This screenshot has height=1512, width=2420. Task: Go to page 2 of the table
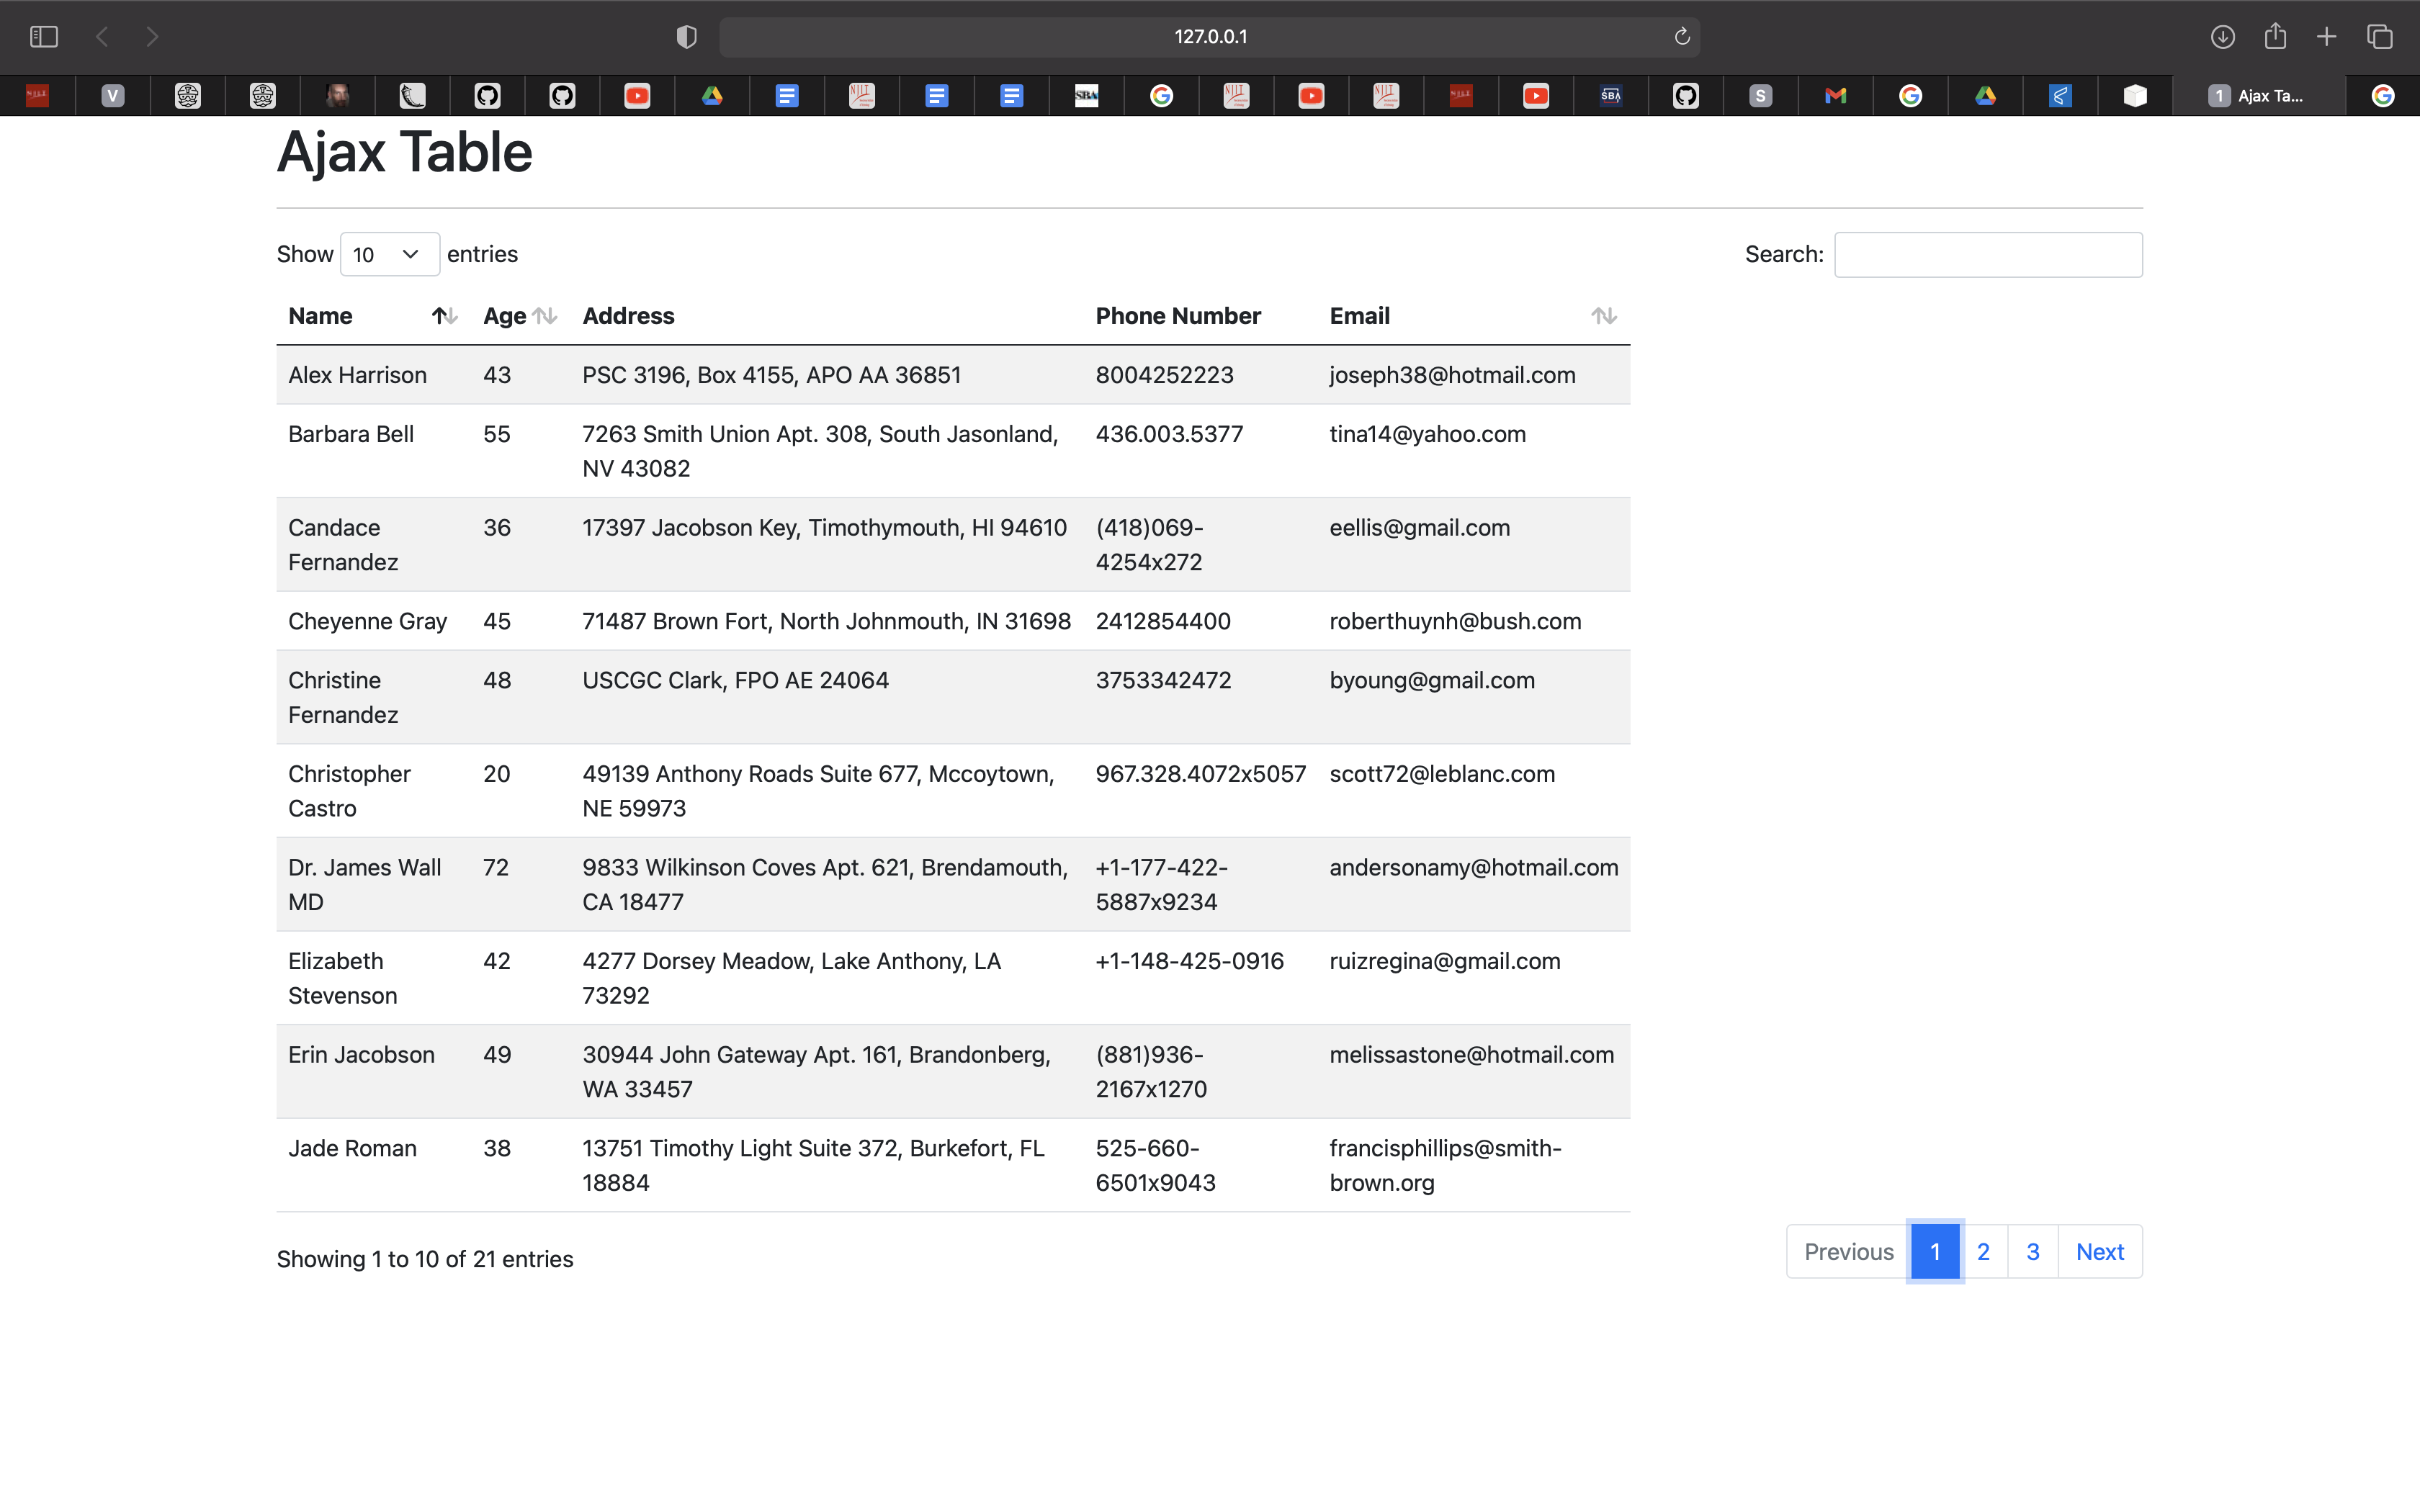click(x=1983, y=1251)
